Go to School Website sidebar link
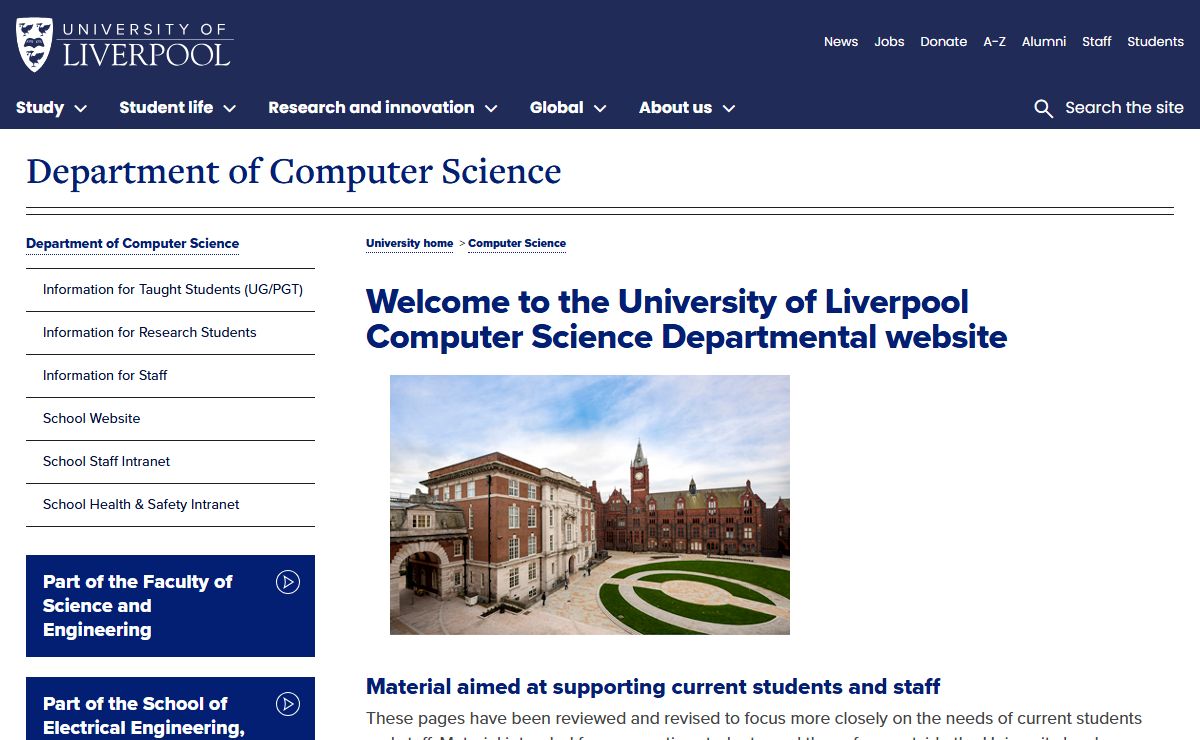The image size is (1200, 740). pyautogui.click(x=92, y=418)
